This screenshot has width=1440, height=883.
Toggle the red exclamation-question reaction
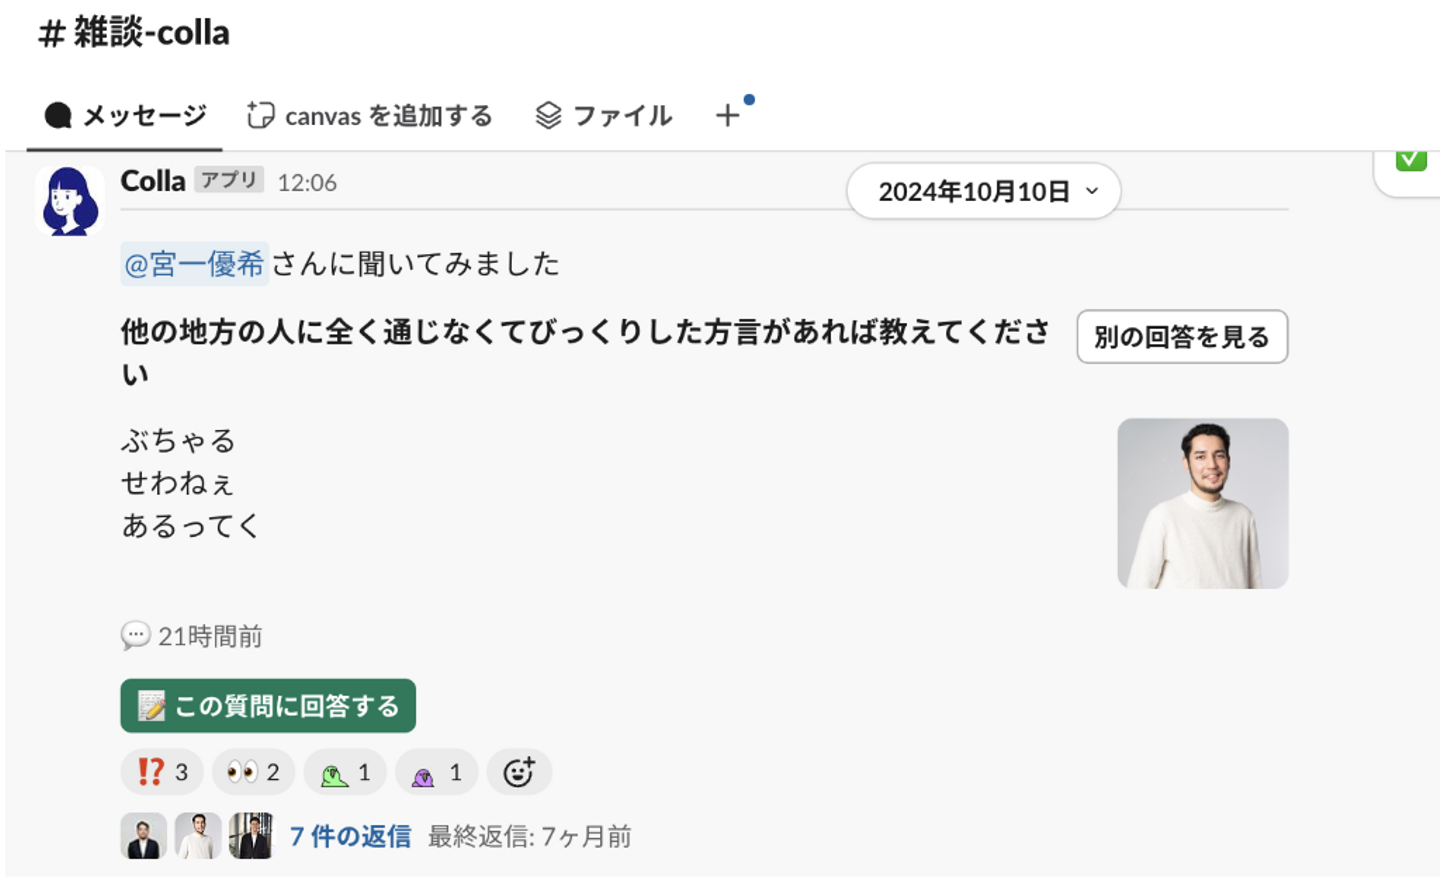click(161, 772)
